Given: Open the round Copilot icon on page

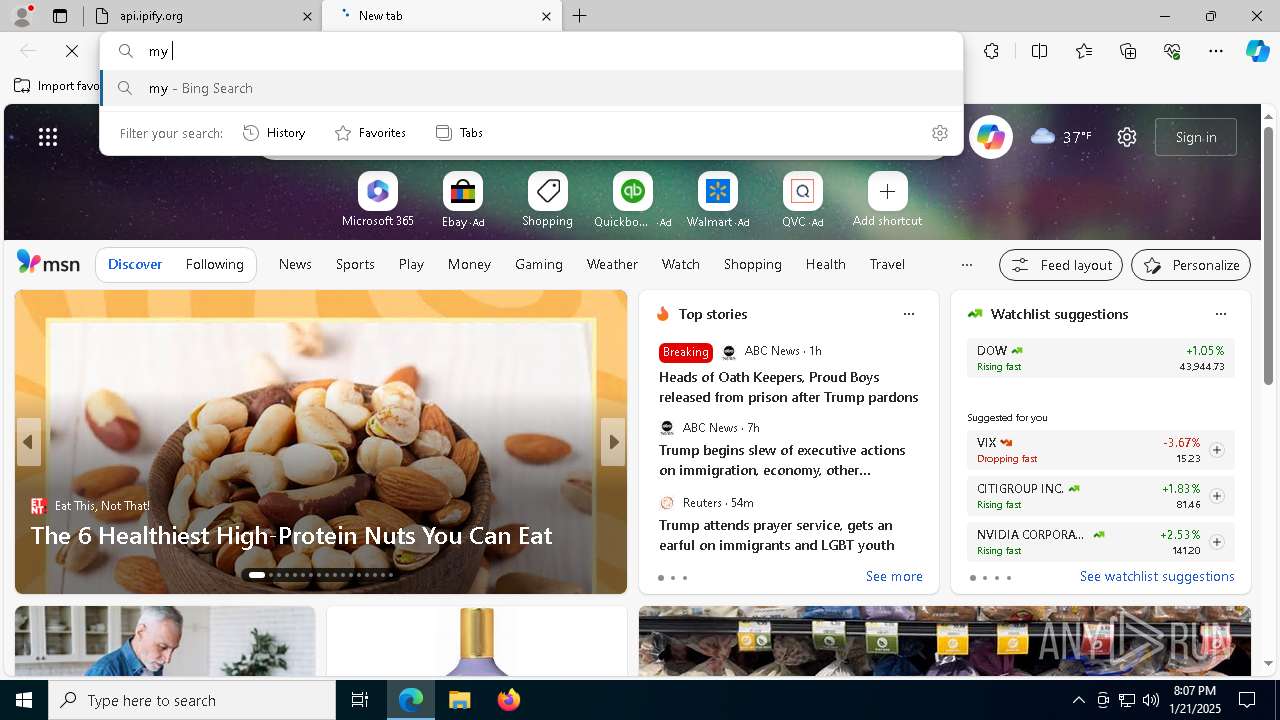Looking at the screenshot, I should point(991,137).
